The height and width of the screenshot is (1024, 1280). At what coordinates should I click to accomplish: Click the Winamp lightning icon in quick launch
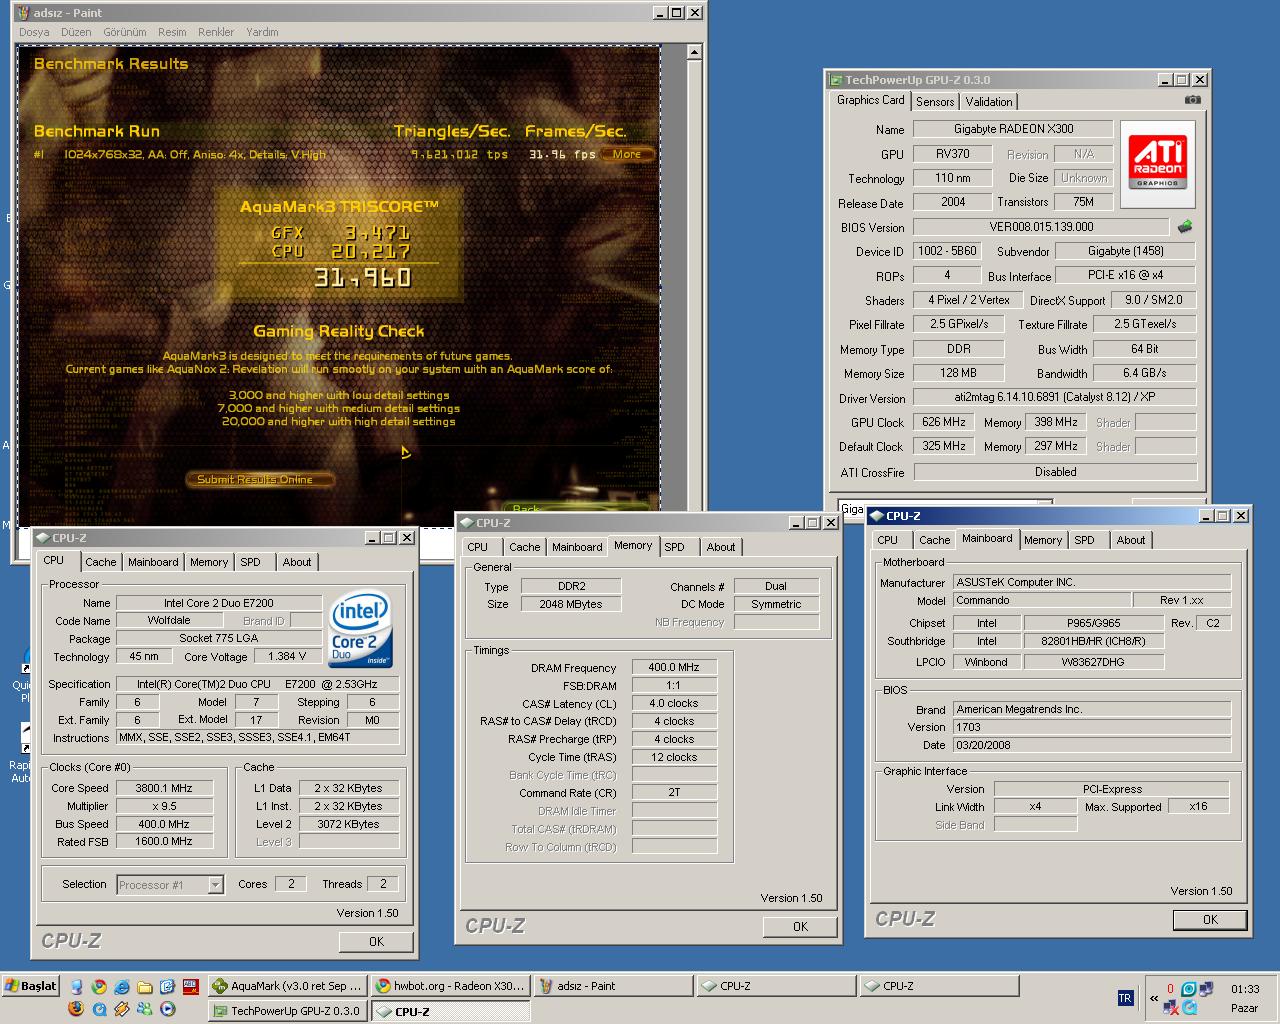121,1009
